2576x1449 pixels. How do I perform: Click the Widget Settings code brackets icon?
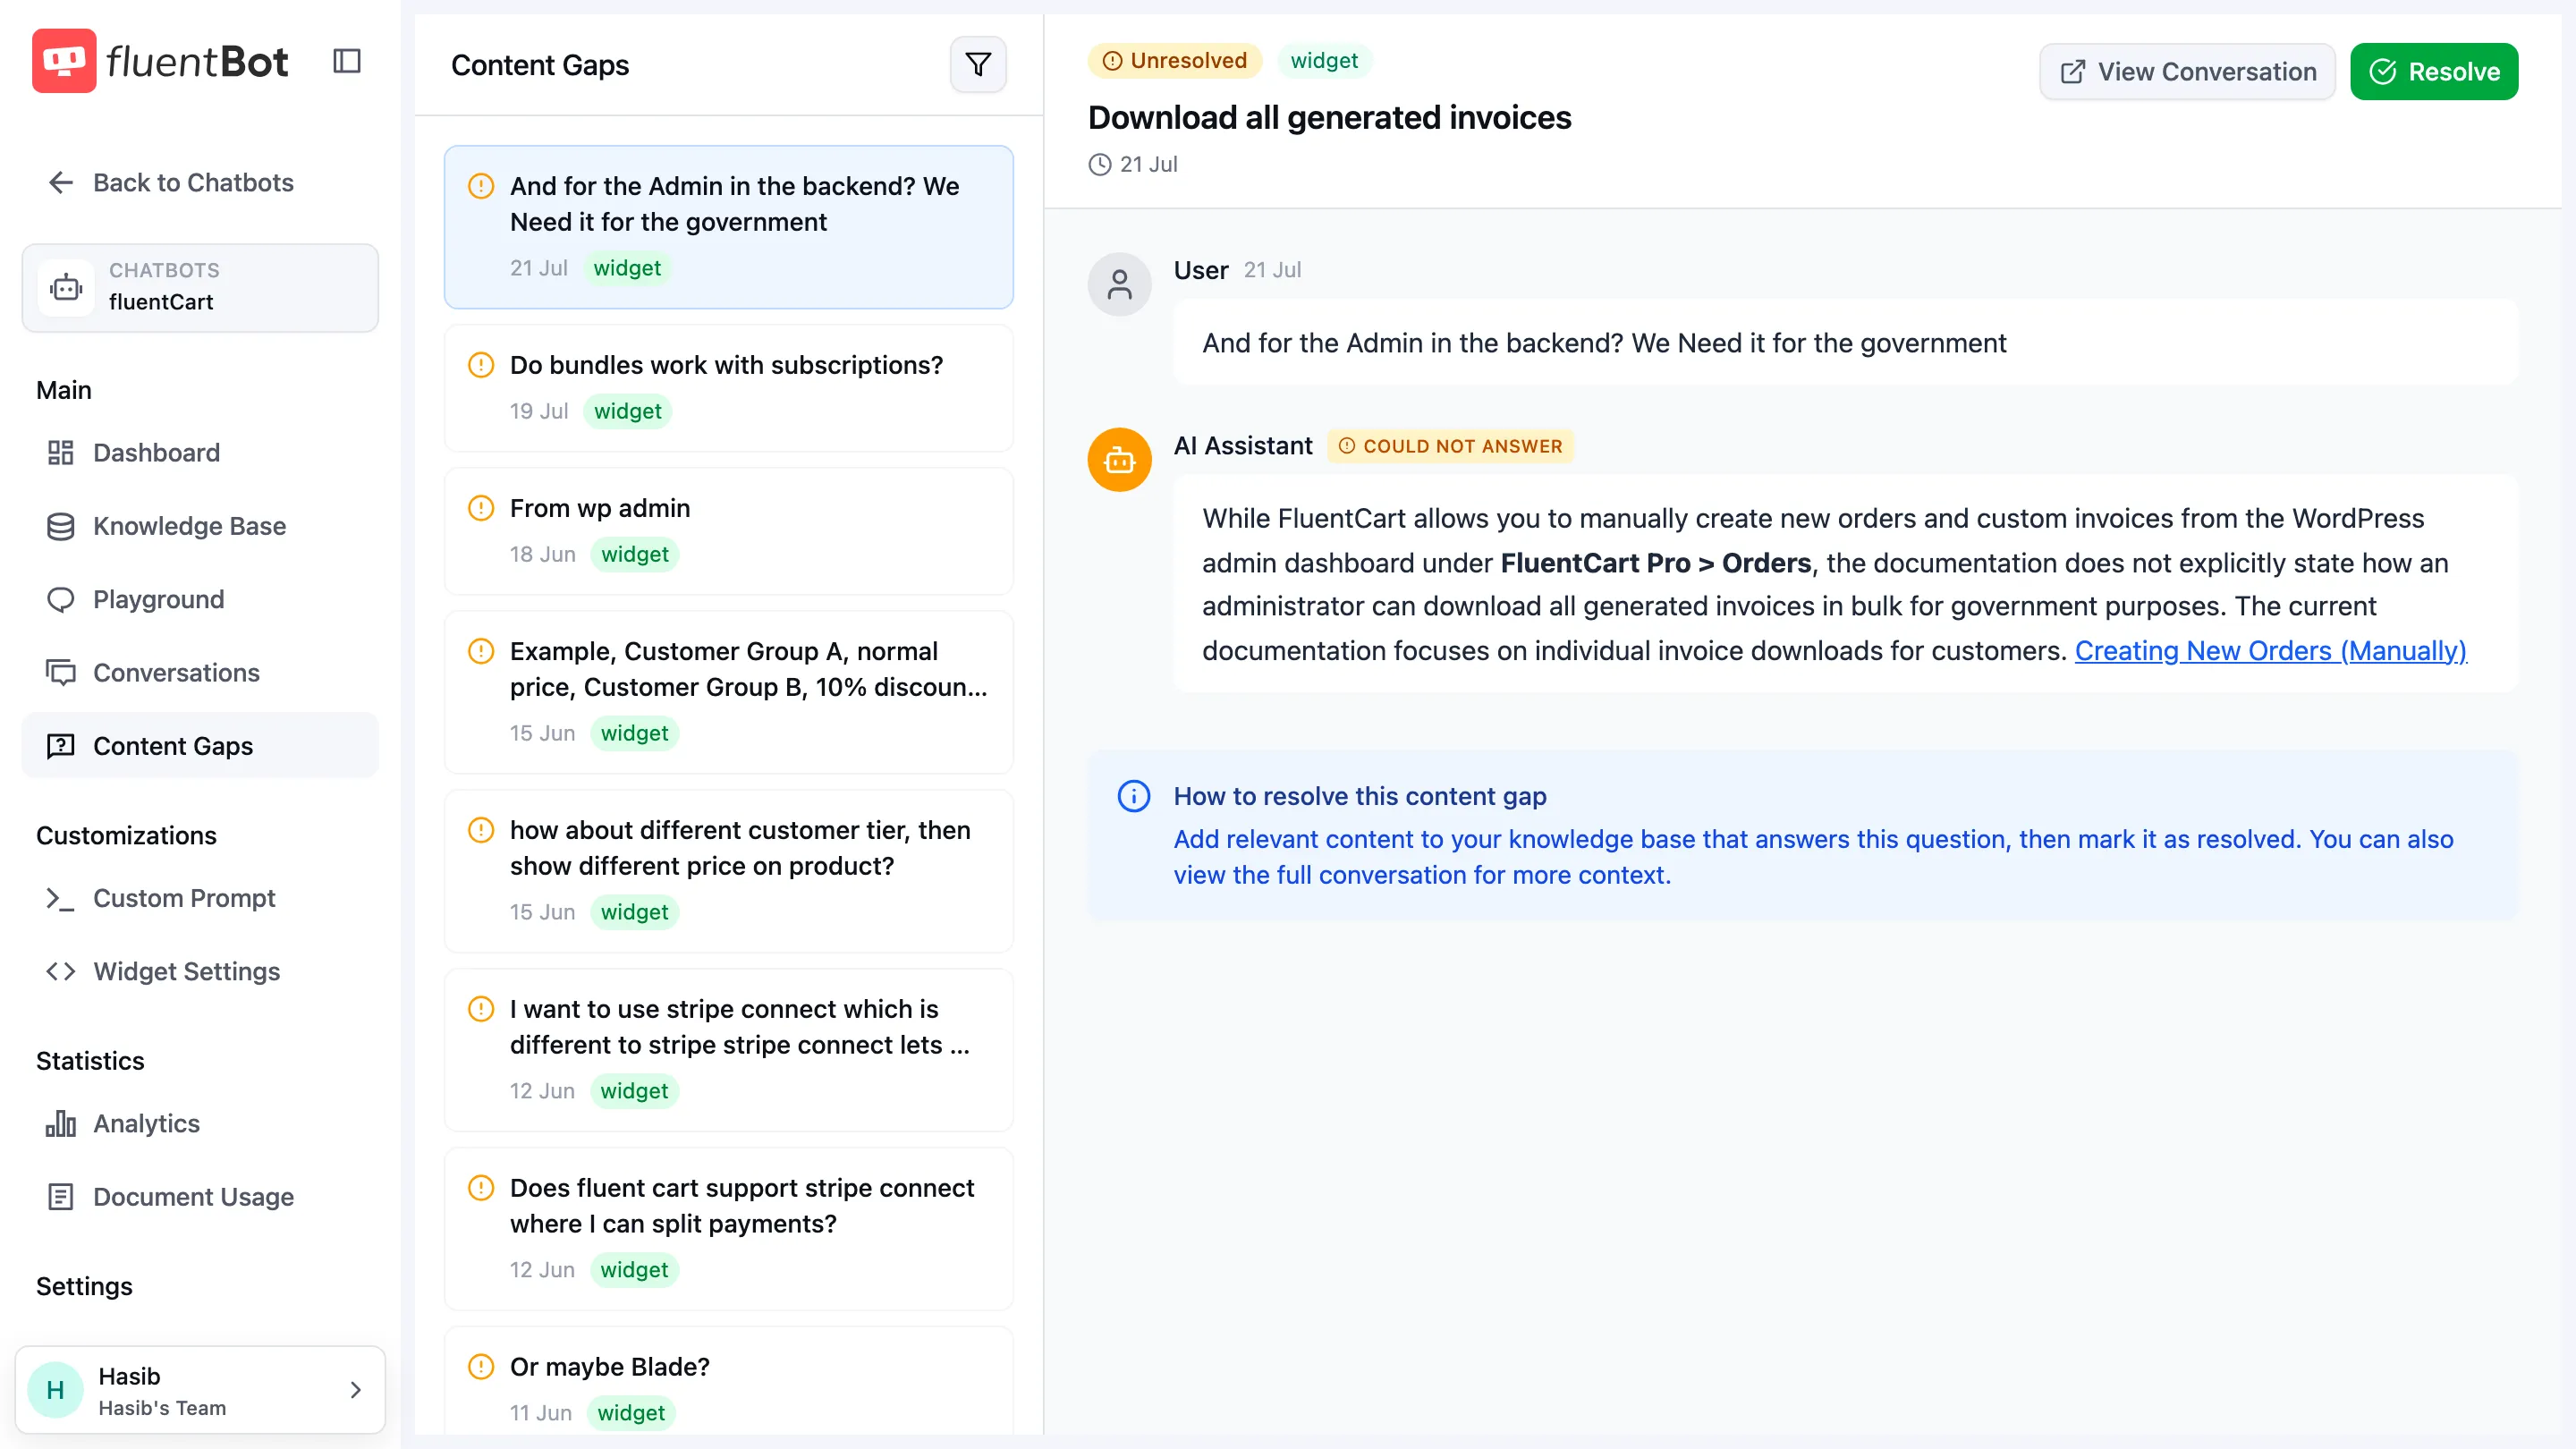(60, 971)
